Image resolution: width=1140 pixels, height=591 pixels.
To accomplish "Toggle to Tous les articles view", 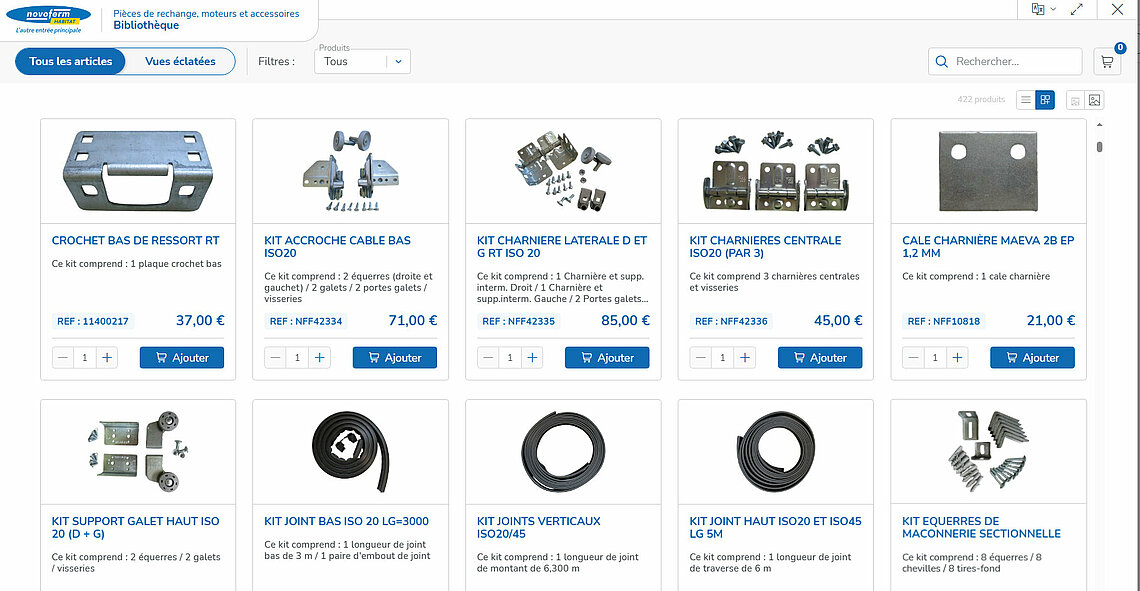I will [71, 61].
